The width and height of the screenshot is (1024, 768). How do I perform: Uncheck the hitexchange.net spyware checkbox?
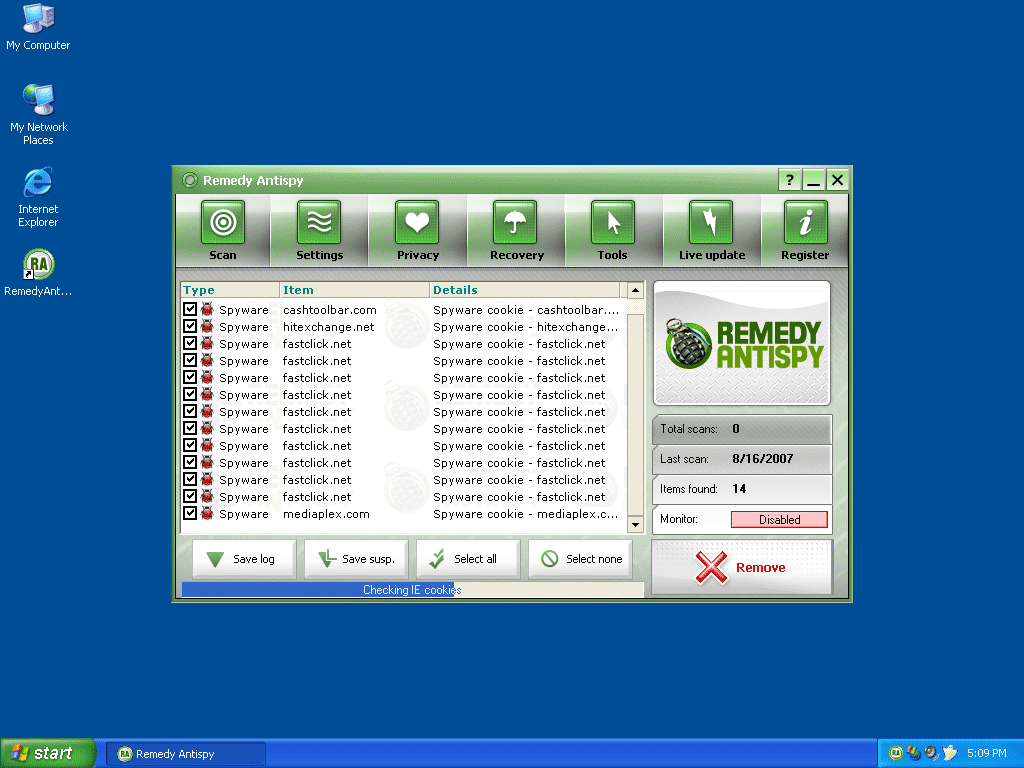coord(190,327)
